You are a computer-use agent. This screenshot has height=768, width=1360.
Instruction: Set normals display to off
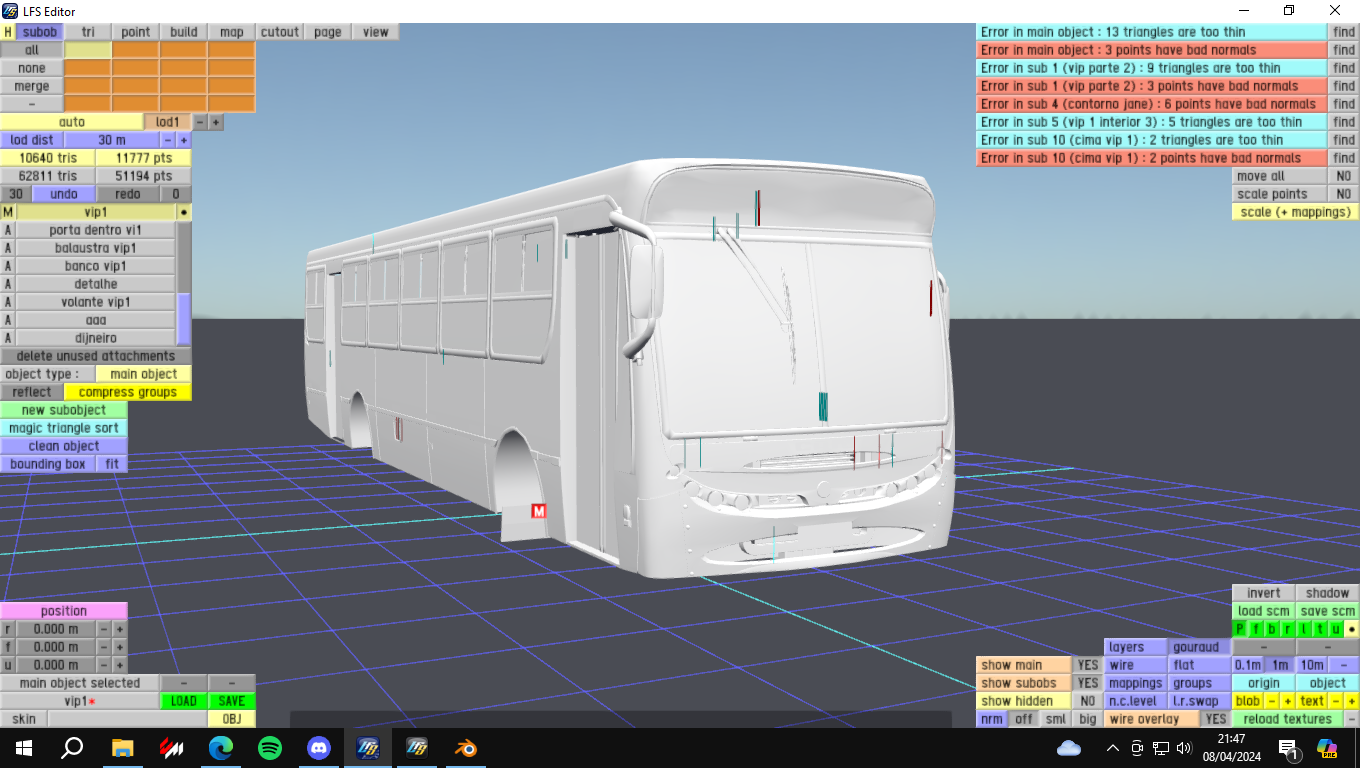(x=1024, y=719)
